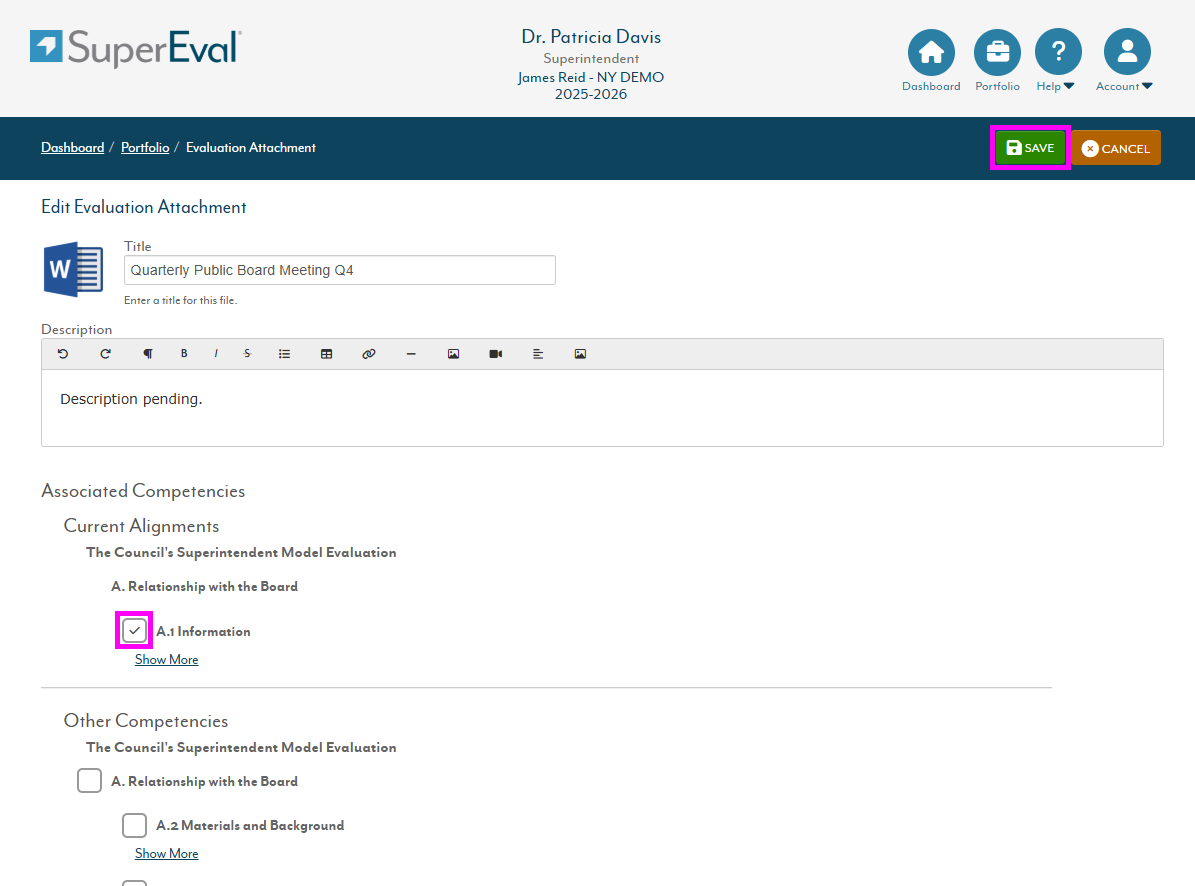Apply strikethrough formatting in the editor

[247, 354]
